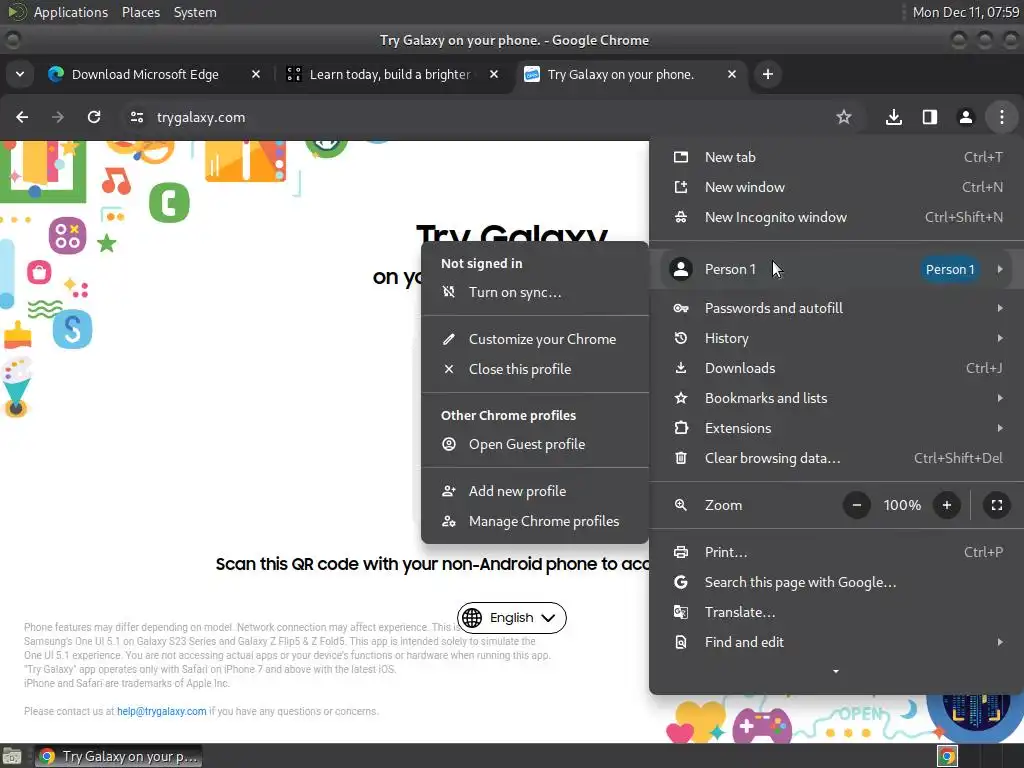Expand the Passwords and autofill submenu
This screenshot has width=1024, height=768.
[836, 308]
